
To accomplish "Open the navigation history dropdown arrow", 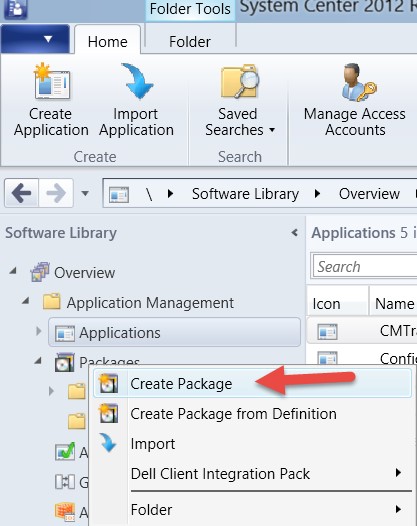I will coord(85,193).
